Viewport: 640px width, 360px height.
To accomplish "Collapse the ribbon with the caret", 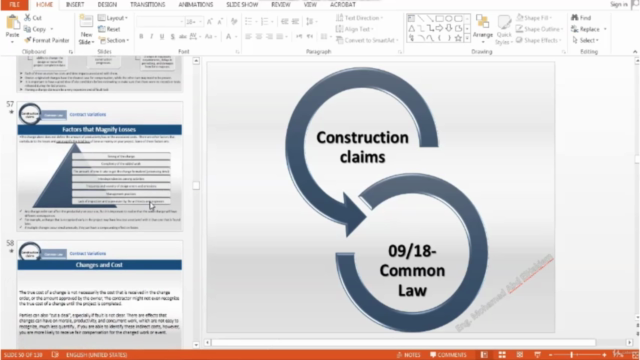I will pyautogui.click(x=635, y=51).
